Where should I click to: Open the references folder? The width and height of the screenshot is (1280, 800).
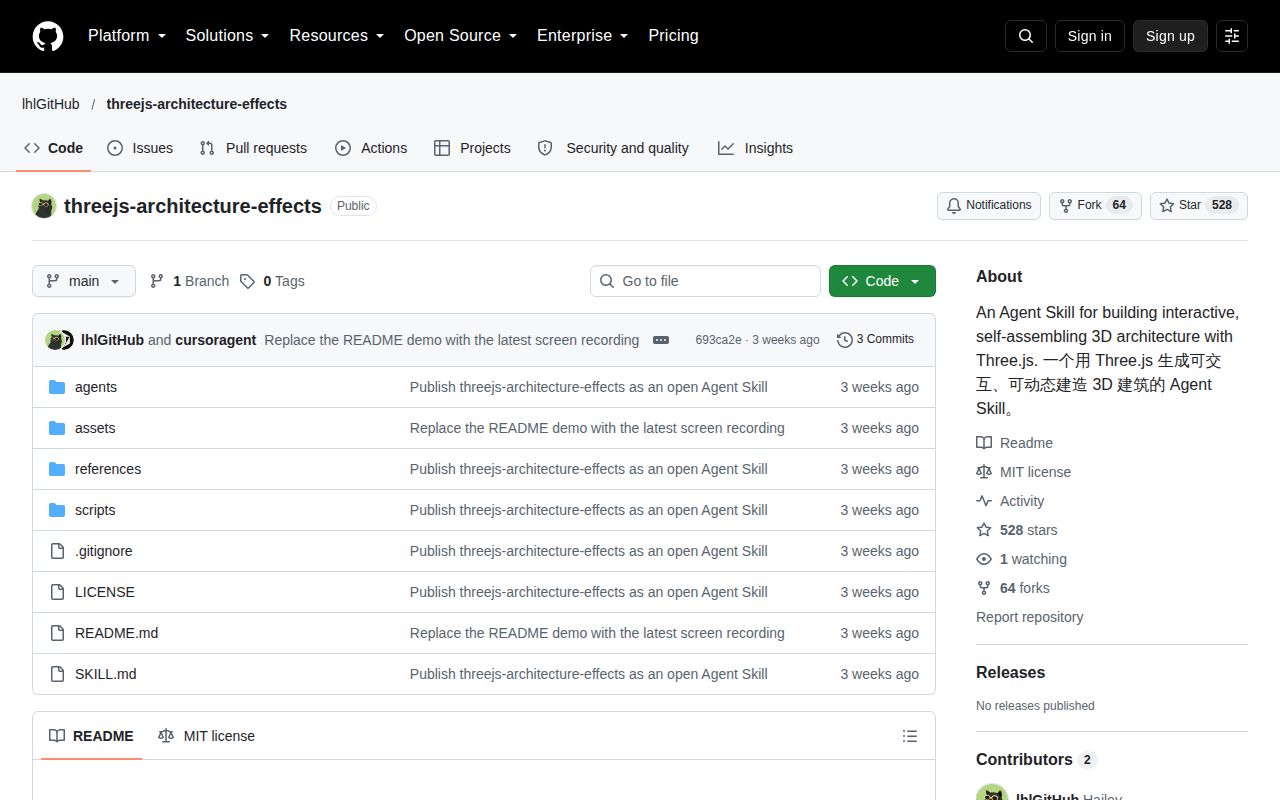(x=108, y=469)
